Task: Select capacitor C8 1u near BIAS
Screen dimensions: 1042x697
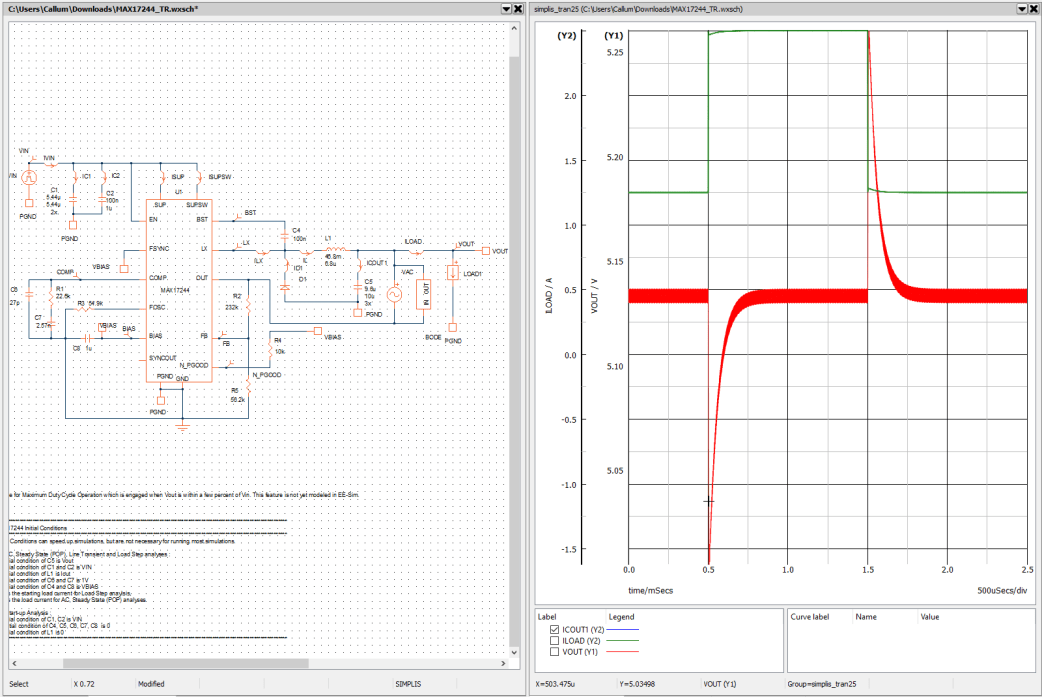Action: 86,338
